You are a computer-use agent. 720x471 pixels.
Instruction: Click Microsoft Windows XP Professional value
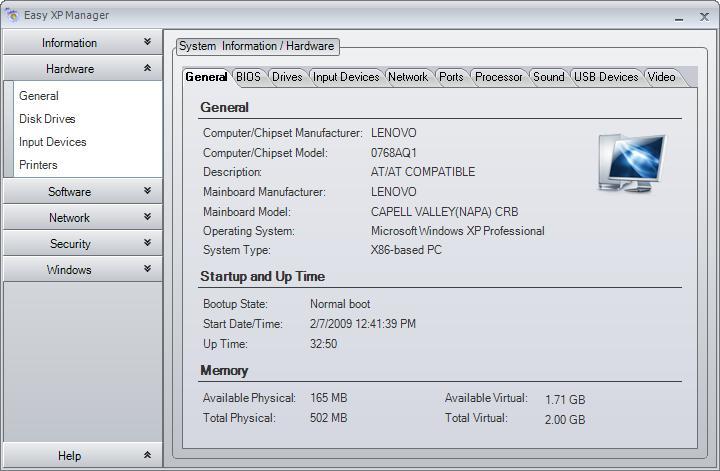(x=458, y=231)
